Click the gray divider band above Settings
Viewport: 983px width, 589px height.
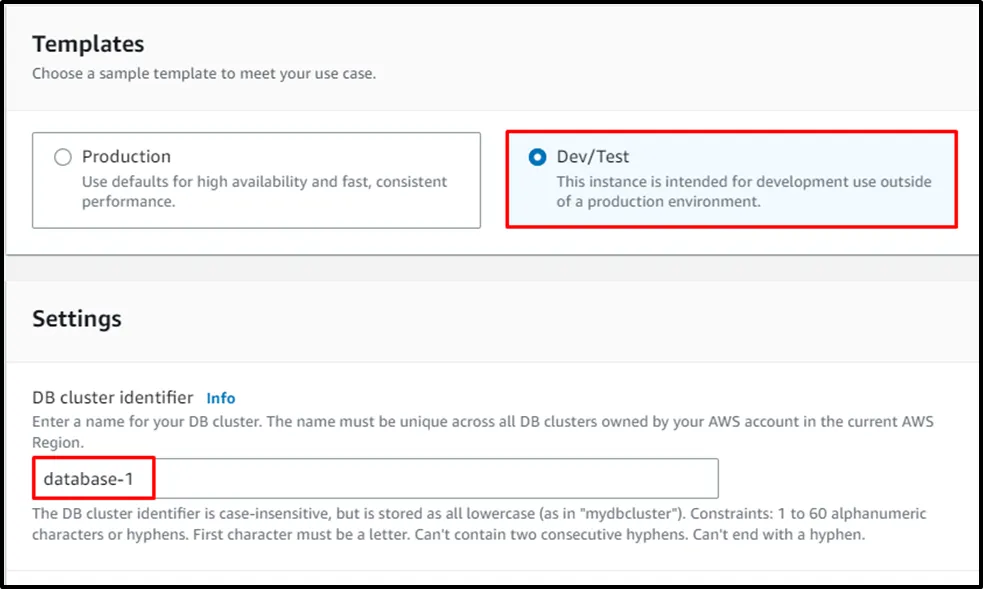point(491,268)
